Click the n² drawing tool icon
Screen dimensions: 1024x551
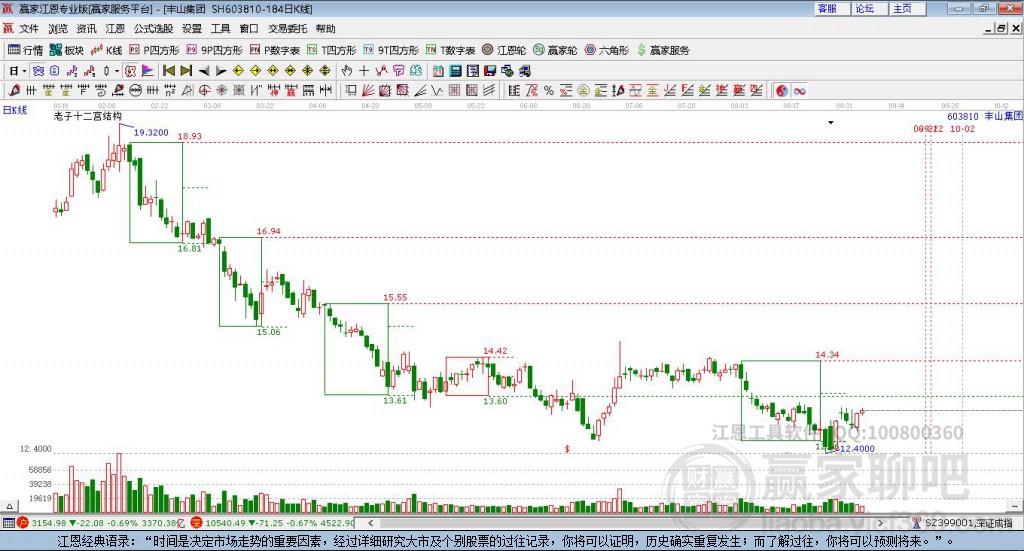tap(170, 91)
